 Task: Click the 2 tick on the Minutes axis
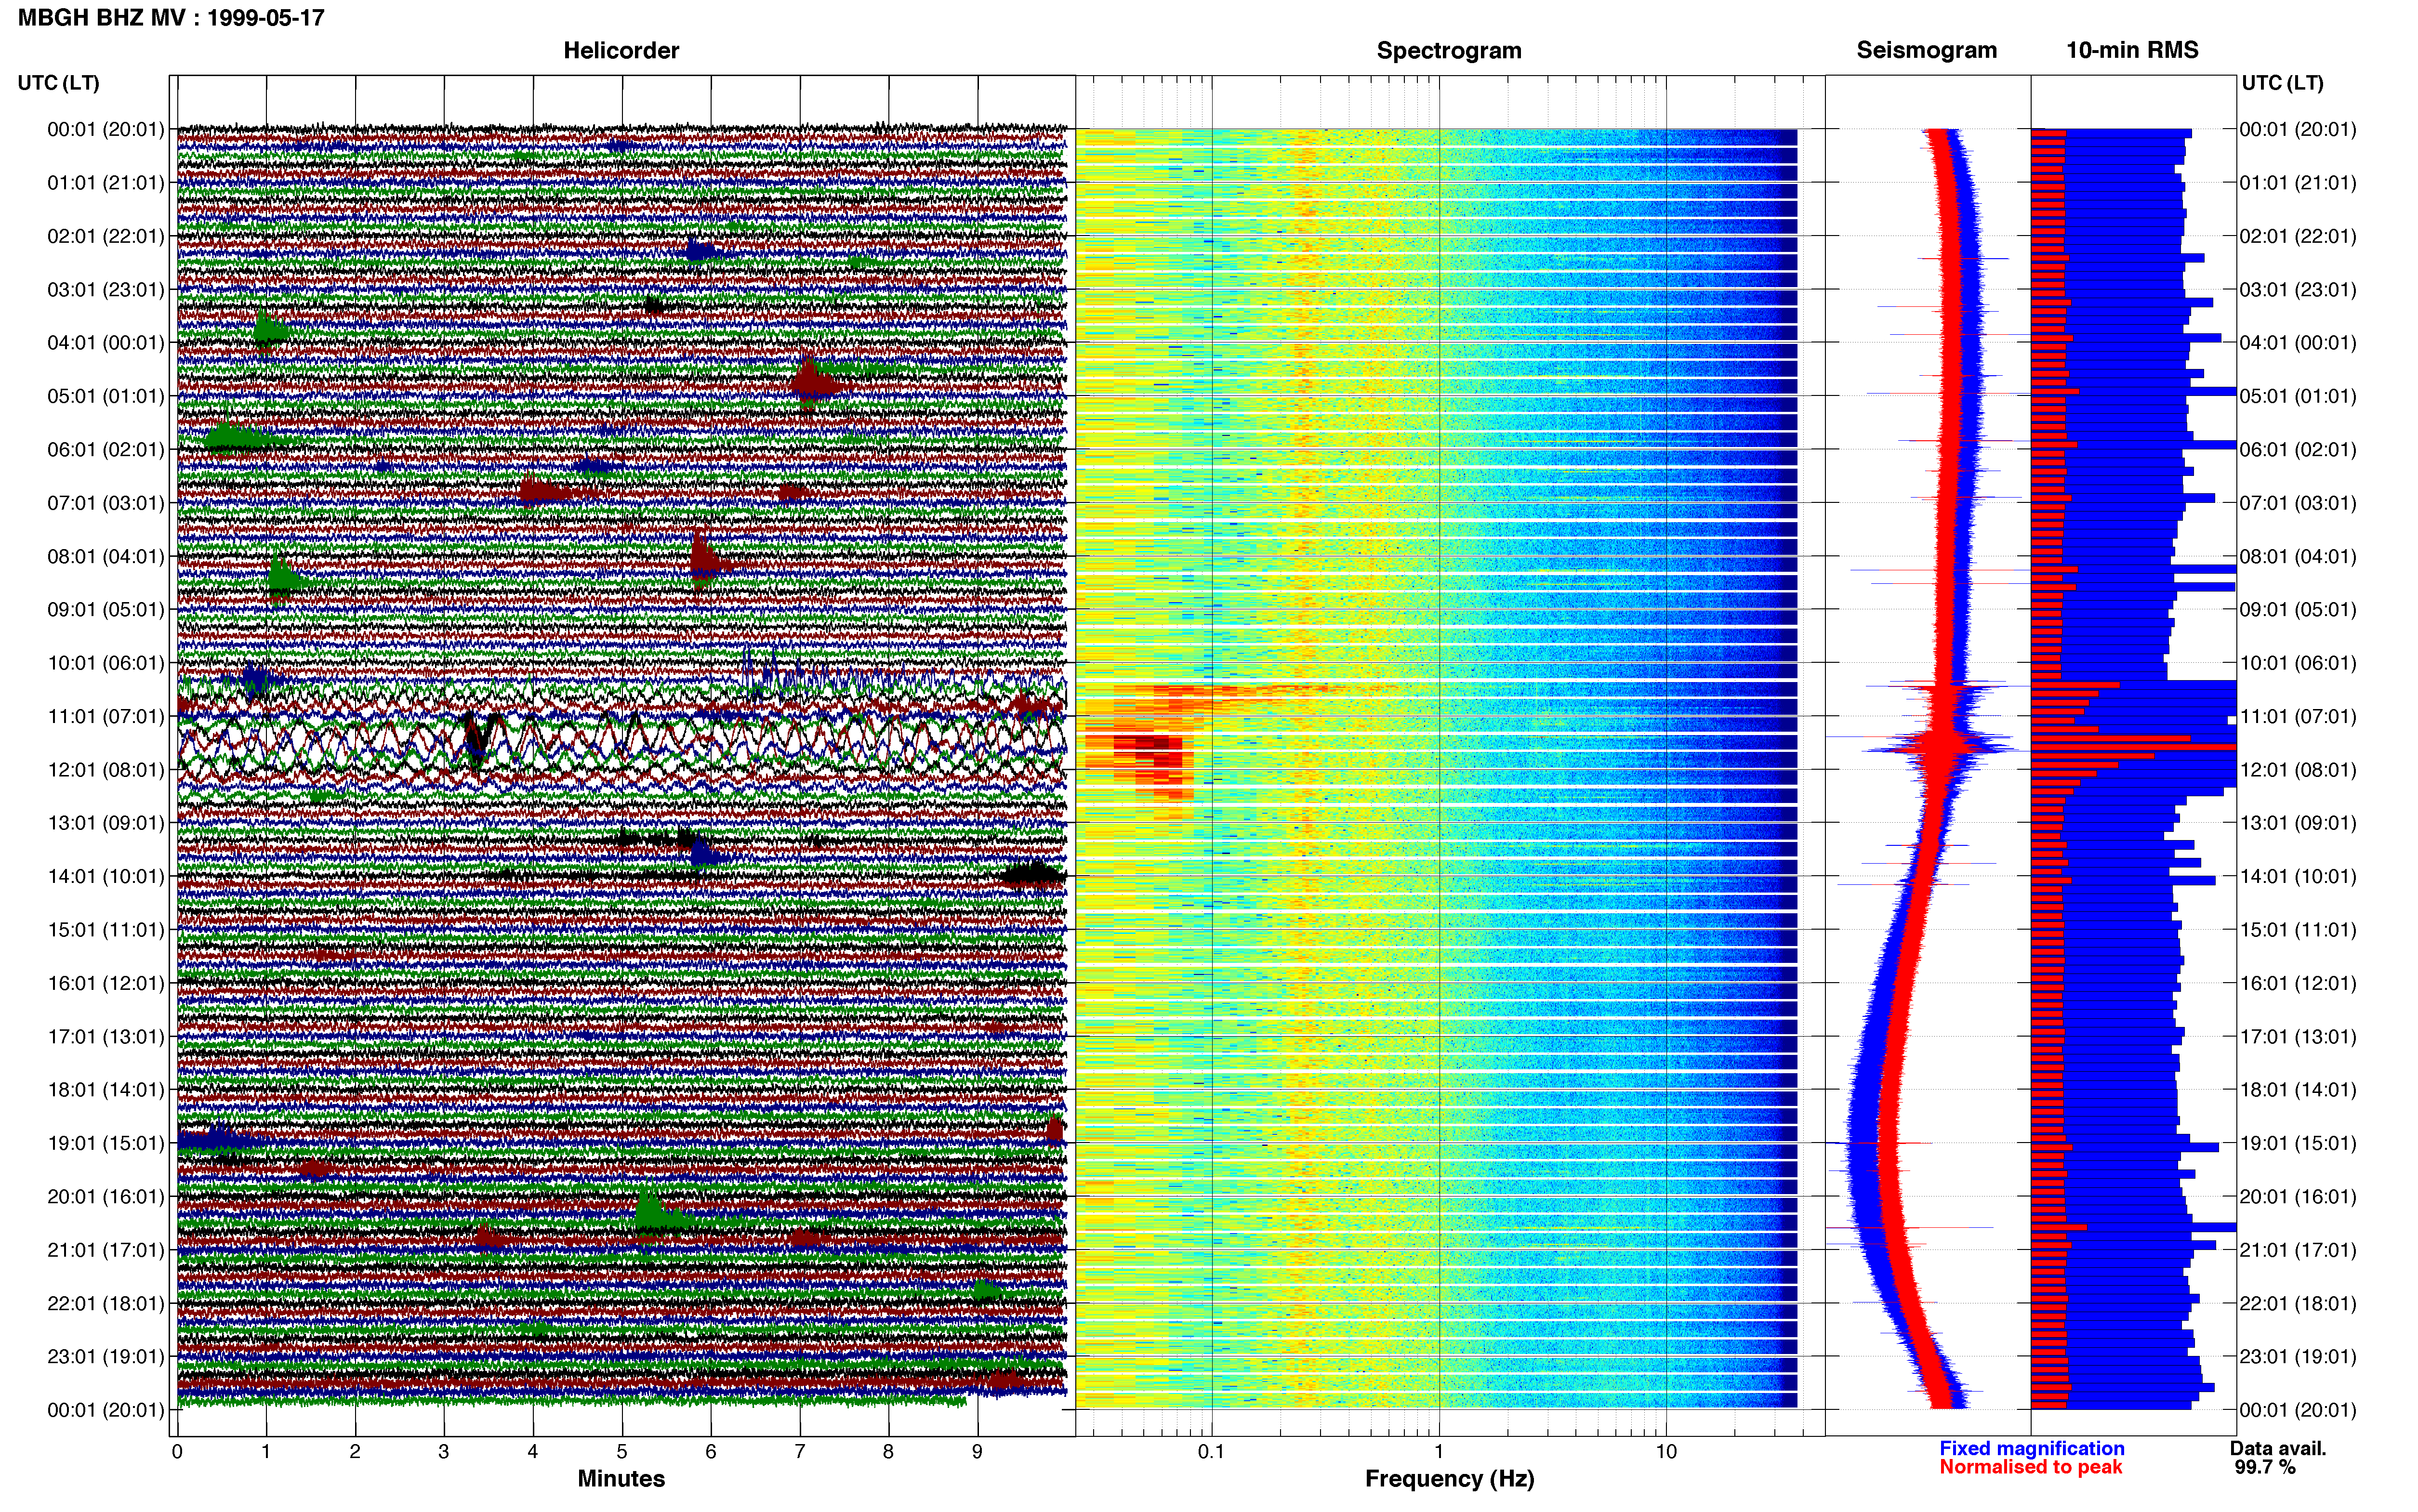355,1452
